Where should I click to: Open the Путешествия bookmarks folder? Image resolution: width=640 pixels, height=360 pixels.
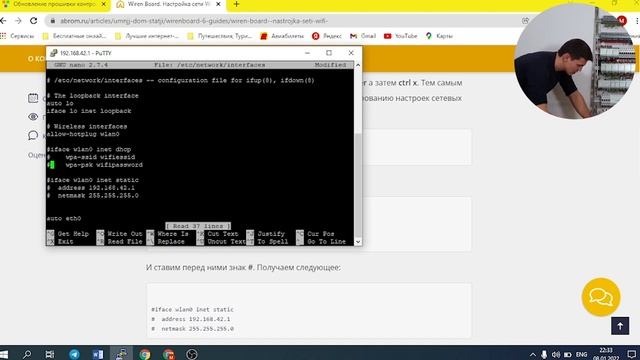pos(220,36)
